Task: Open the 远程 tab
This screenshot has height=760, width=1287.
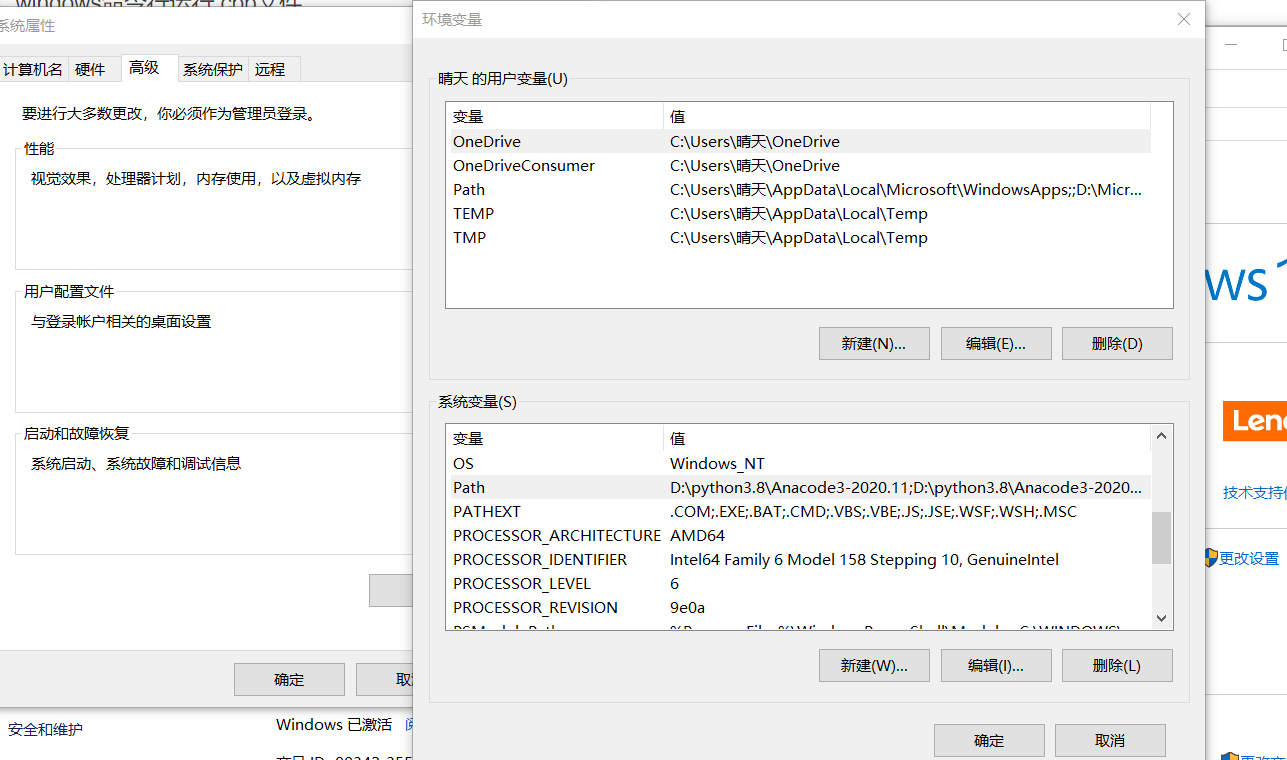Action: coord(271,68)
